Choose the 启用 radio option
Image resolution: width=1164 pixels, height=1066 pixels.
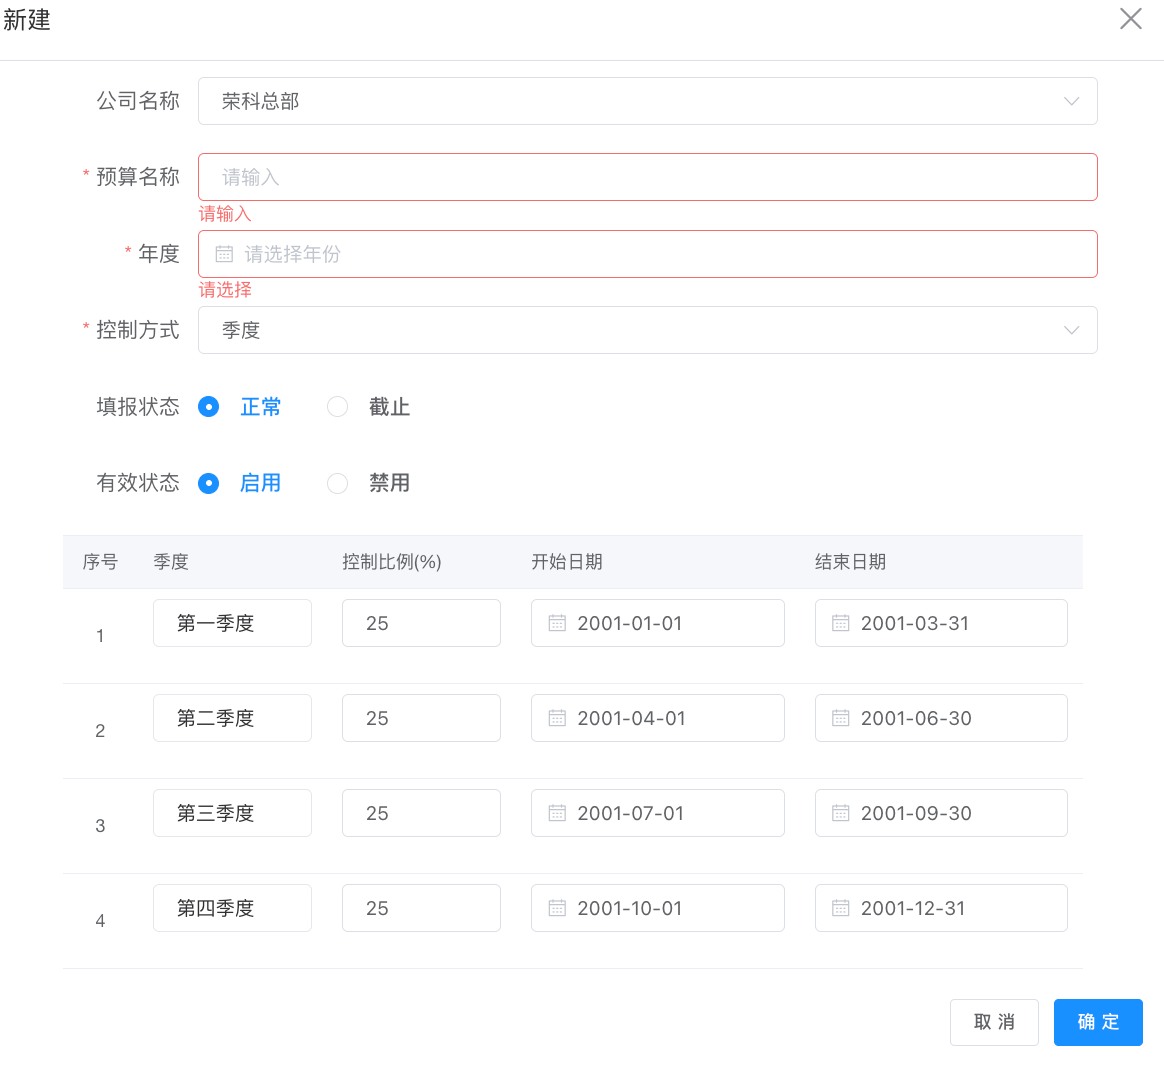tap(209, 483)
